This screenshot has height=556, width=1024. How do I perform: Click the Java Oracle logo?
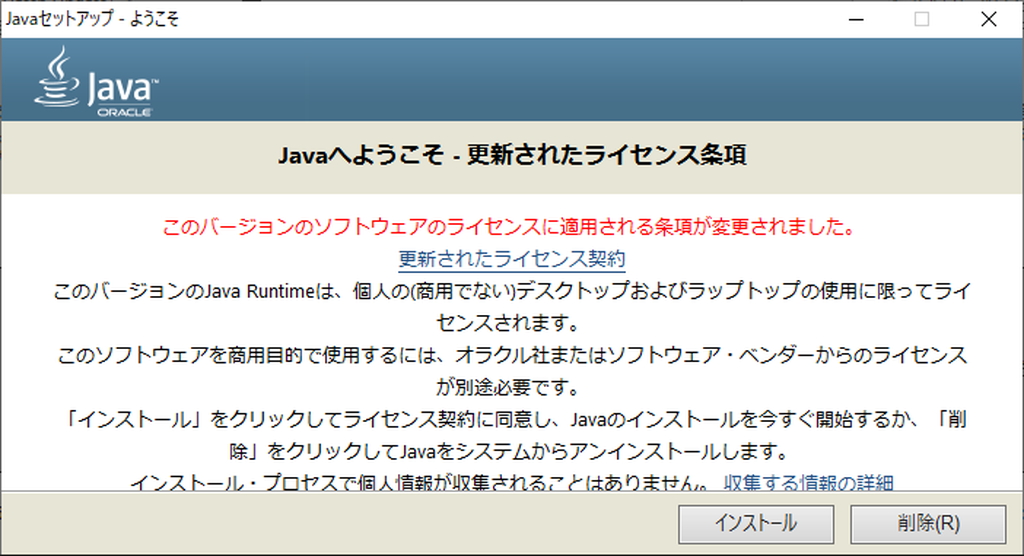pos(96,82)
